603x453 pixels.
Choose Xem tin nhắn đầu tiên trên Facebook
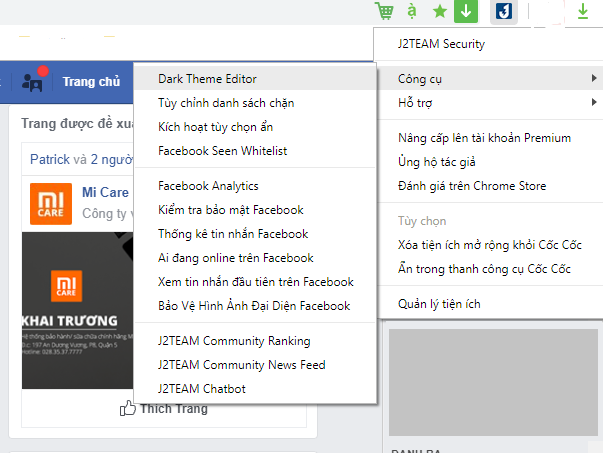[x=255, y=282]
